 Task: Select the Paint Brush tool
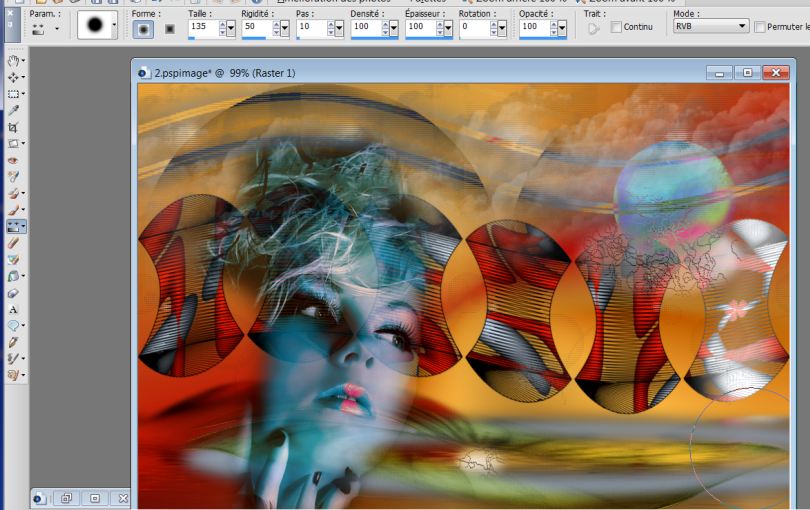(13, 210)
